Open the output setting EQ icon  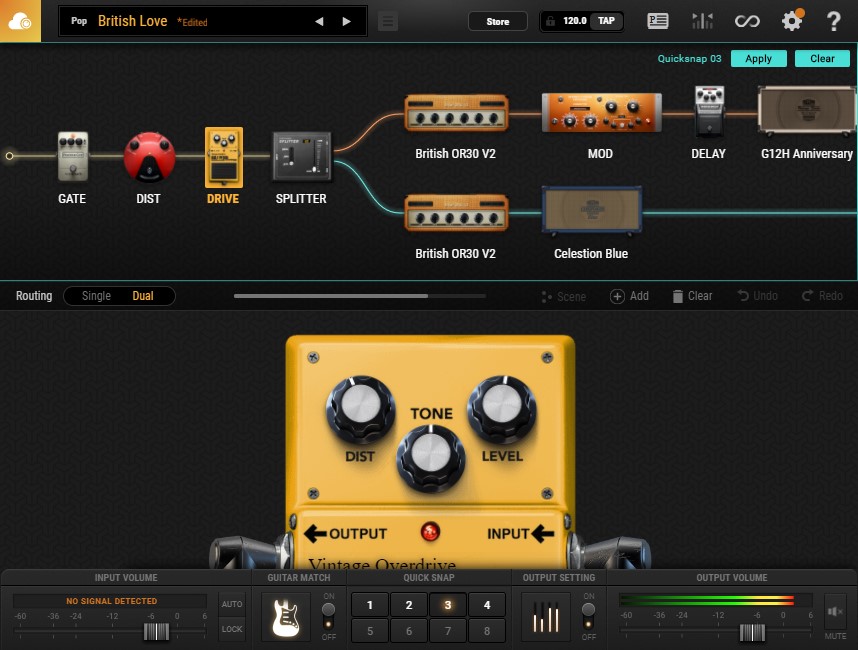click(546, 617)
